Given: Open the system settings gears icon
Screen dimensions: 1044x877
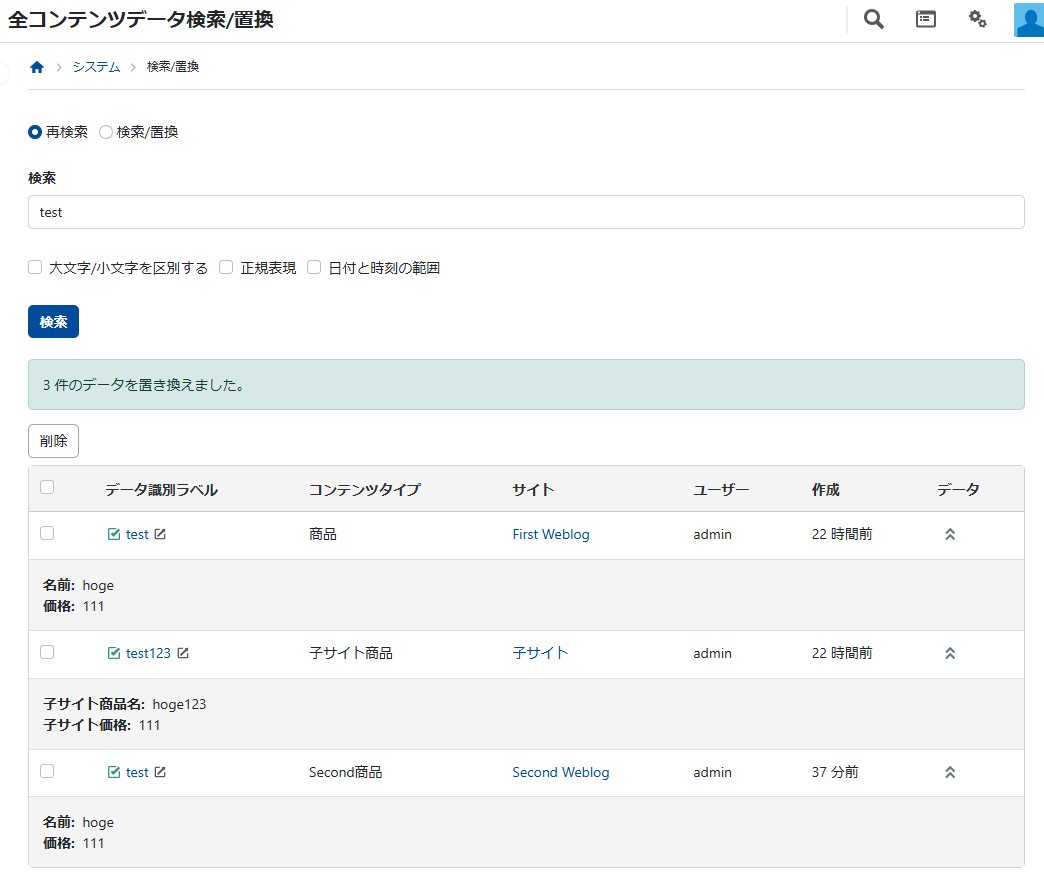Looking at the screenshot, I should (x=978, y=19).
